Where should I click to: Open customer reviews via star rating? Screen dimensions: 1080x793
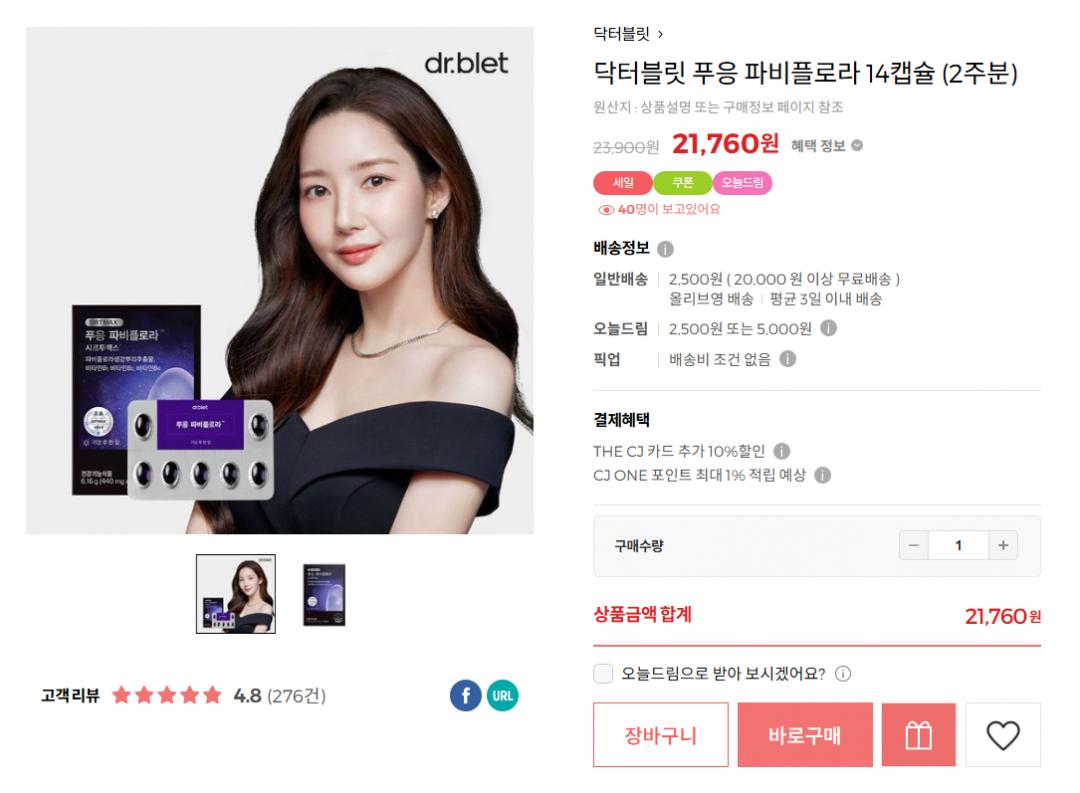(167, 695)
